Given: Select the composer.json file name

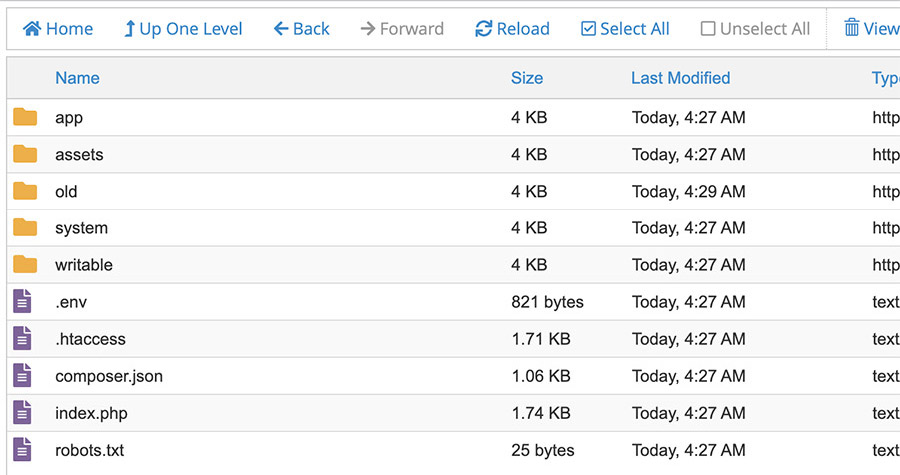Looking at the screenshot, I should (x=109, y=376).
